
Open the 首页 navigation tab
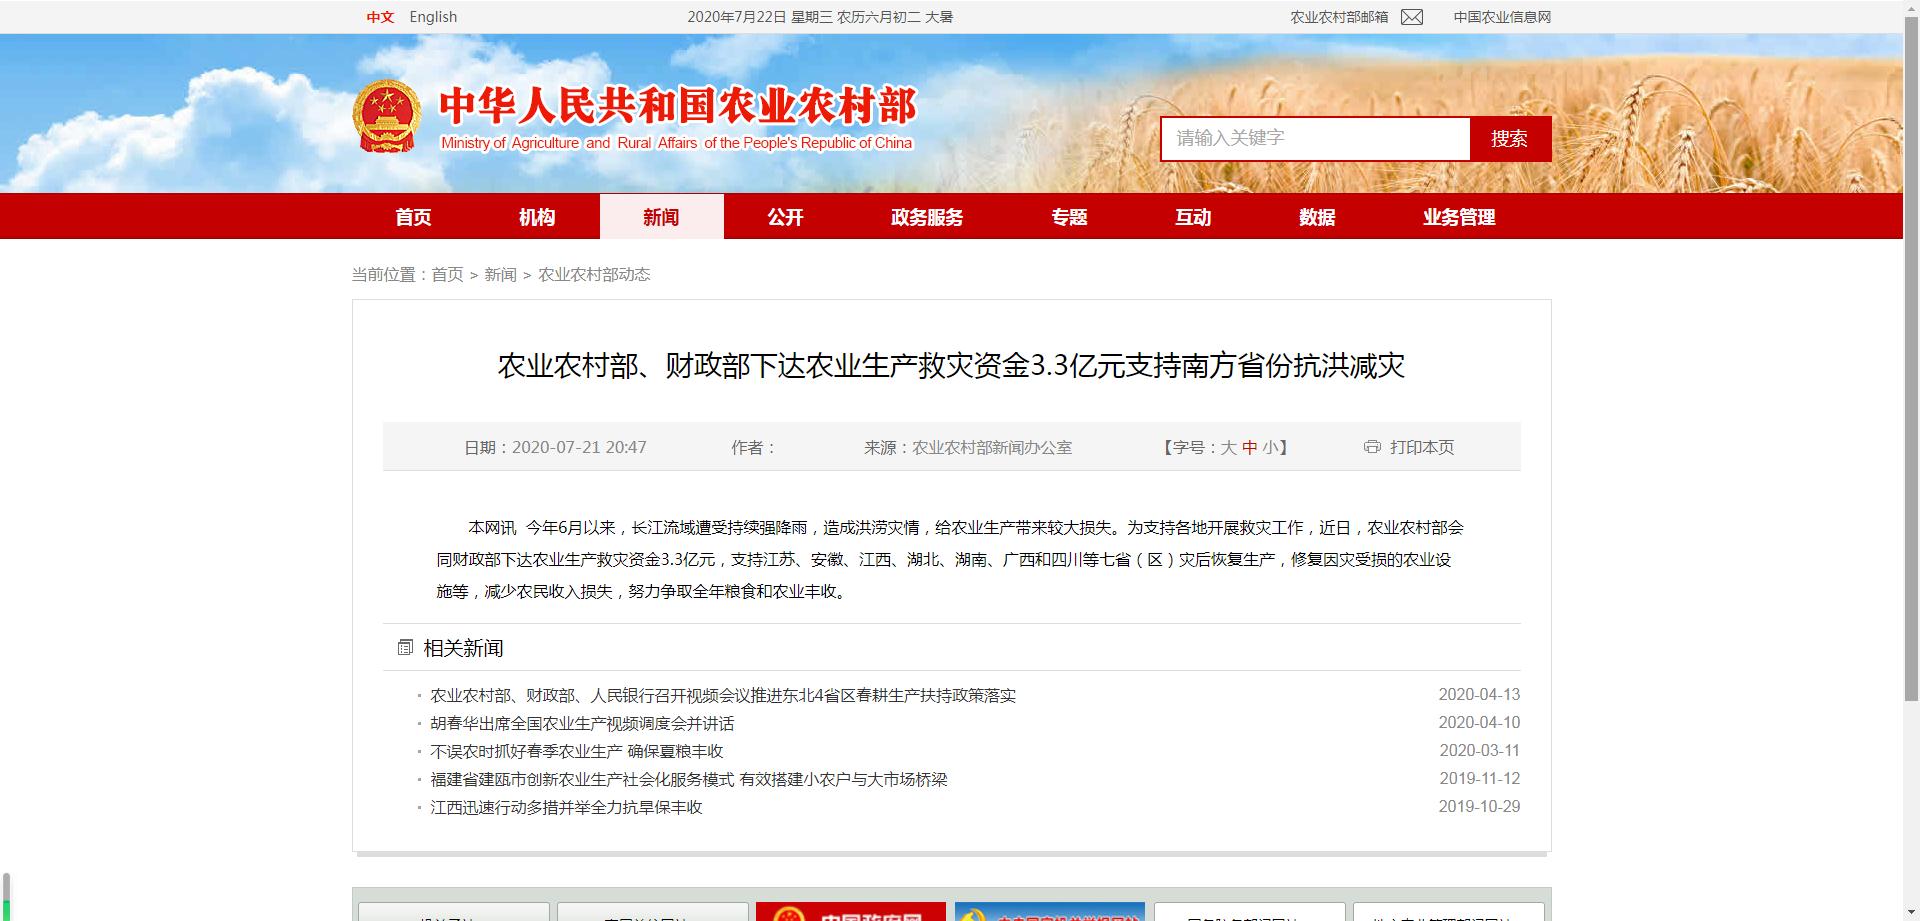coord(413,217)
